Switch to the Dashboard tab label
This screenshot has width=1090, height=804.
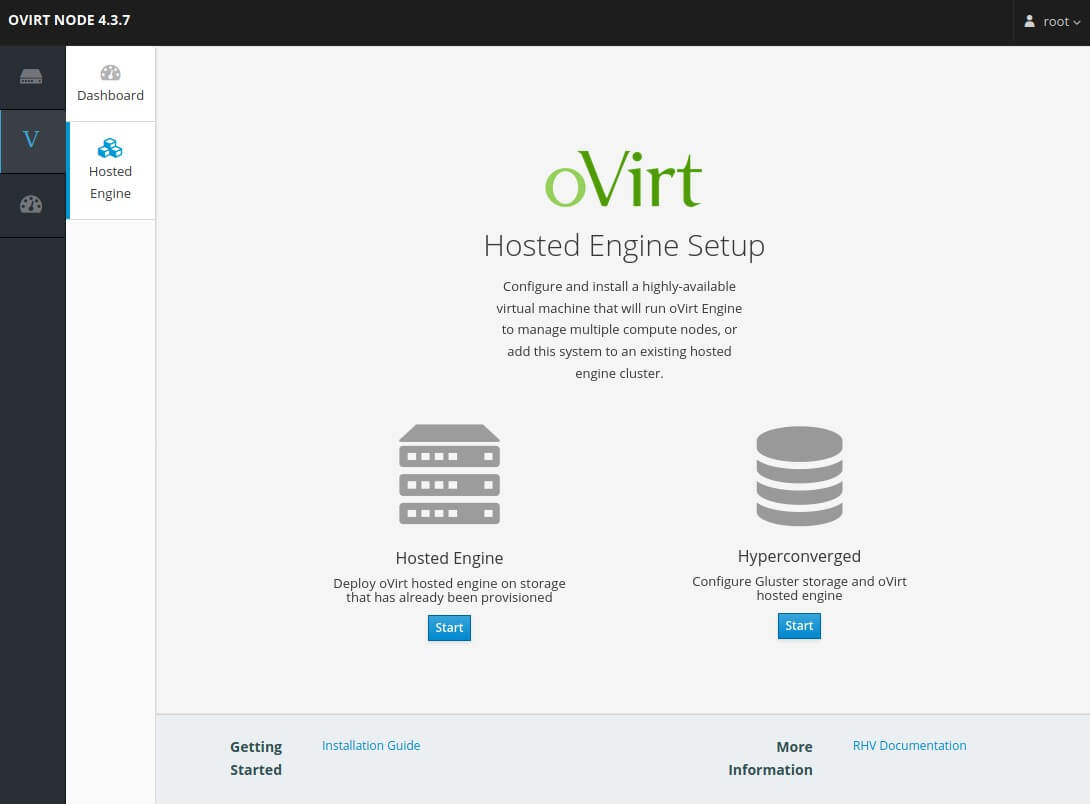click(110, 96)
